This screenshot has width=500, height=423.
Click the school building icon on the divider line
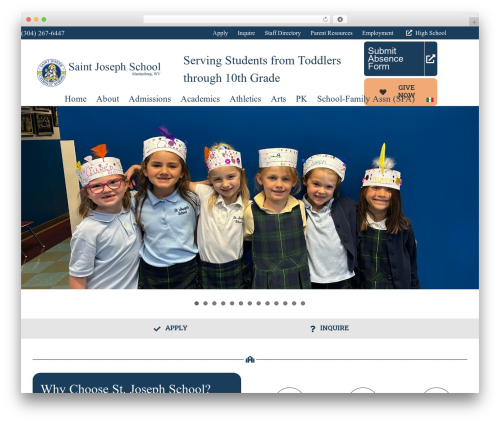pyautogui.click(x=250, y=359)
